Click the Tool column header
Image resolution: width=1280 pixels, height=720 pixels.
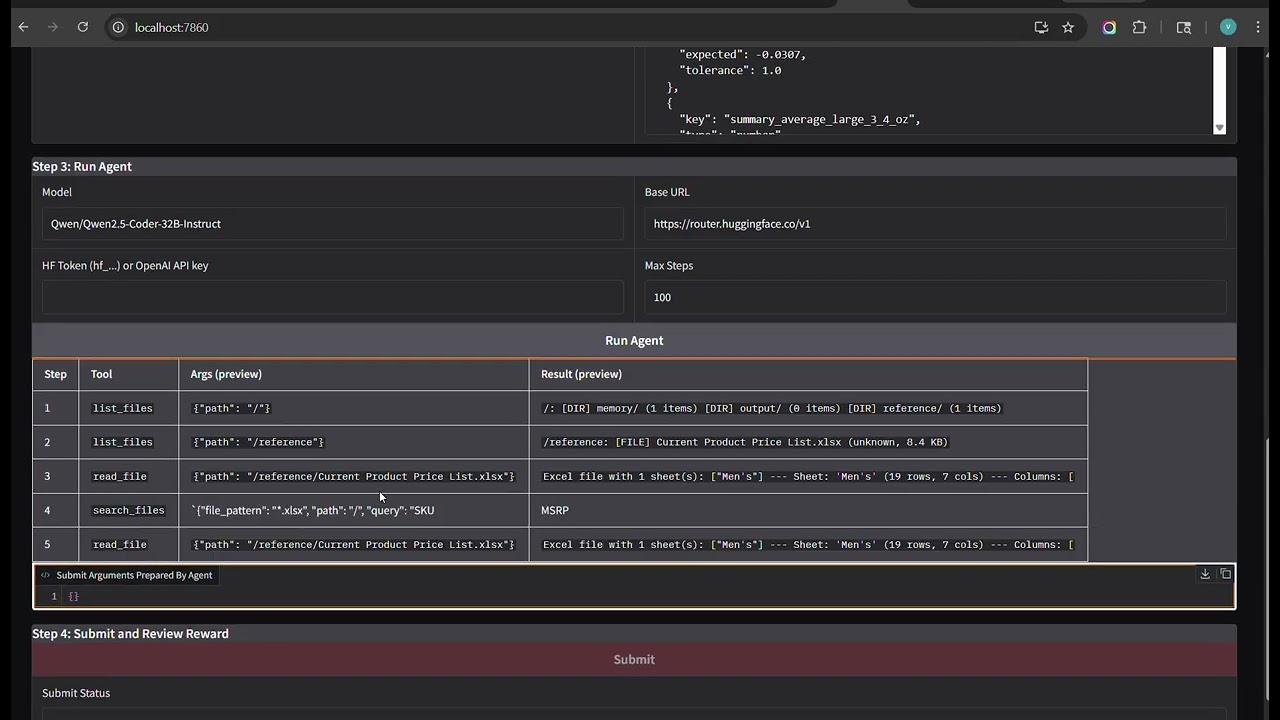point(129,374)
